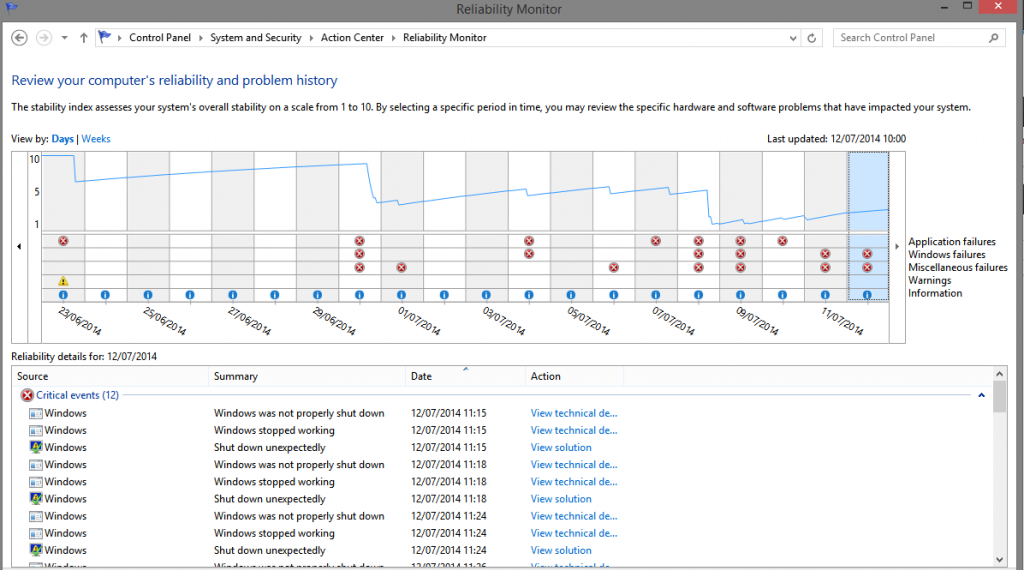Select the 11:24 Windows stopped working row
This screenshot has height=570, width=1024.
502,533
